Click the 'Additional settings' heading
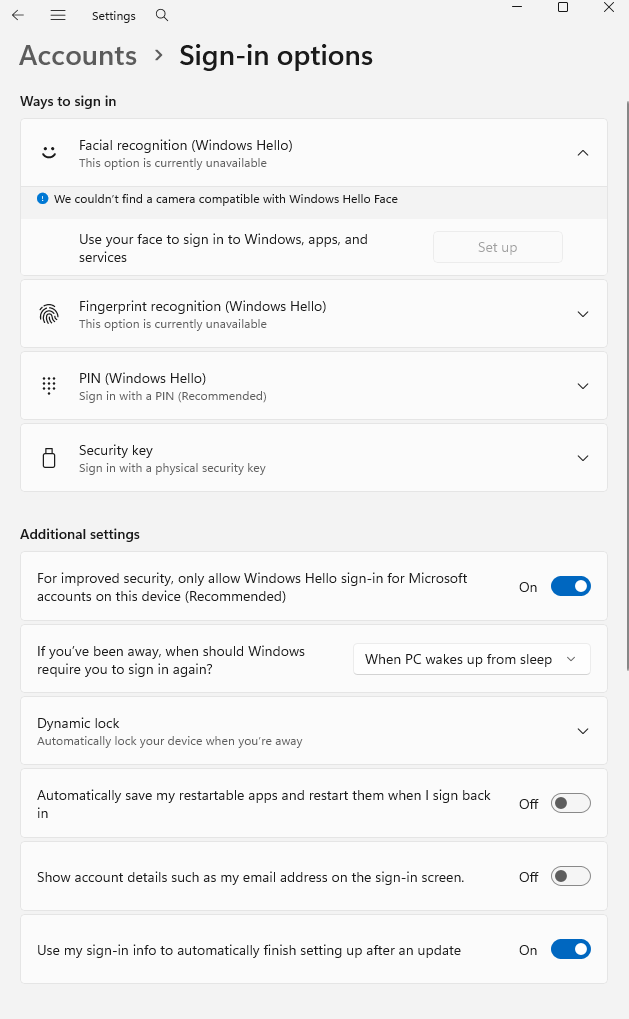Viewport: 629px width, 1019px height. pos(80,534)
